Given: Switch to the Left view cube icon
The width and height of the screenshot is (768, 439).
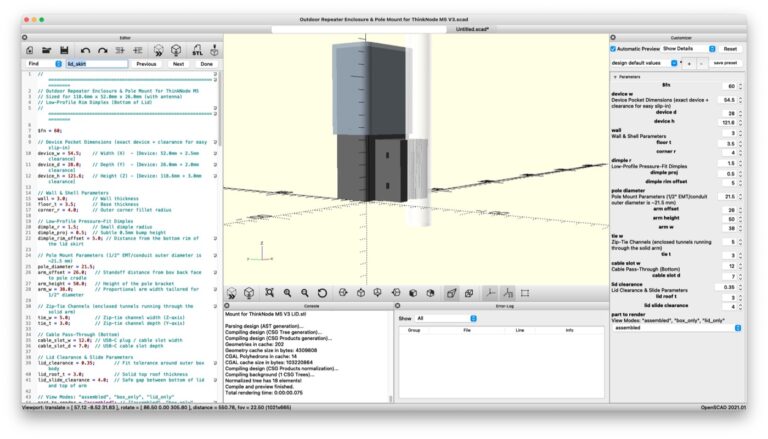Looking at the screenshot, I should coord(396,293).
